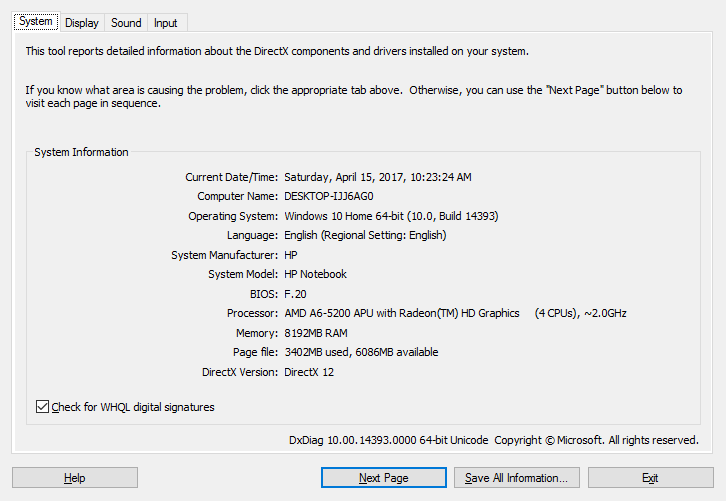The image size is (726, 501).
Task: Open the Sound tab
Action: point(126,23)
